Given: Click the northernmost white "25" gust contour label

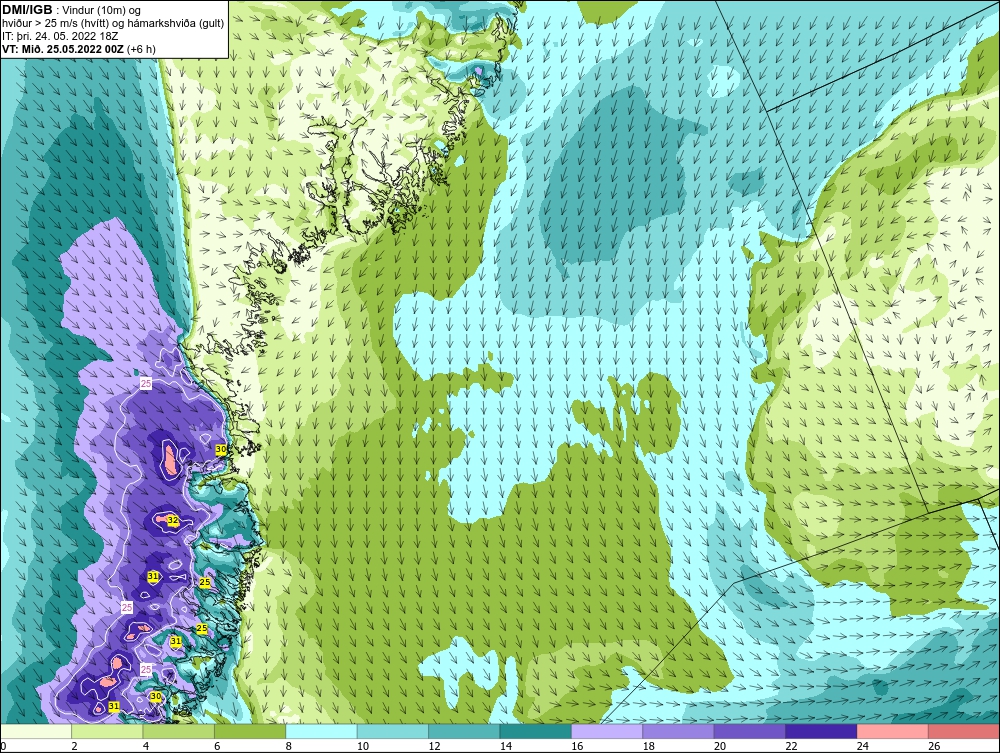Looking at the screenshot, I should click(146, 383).
